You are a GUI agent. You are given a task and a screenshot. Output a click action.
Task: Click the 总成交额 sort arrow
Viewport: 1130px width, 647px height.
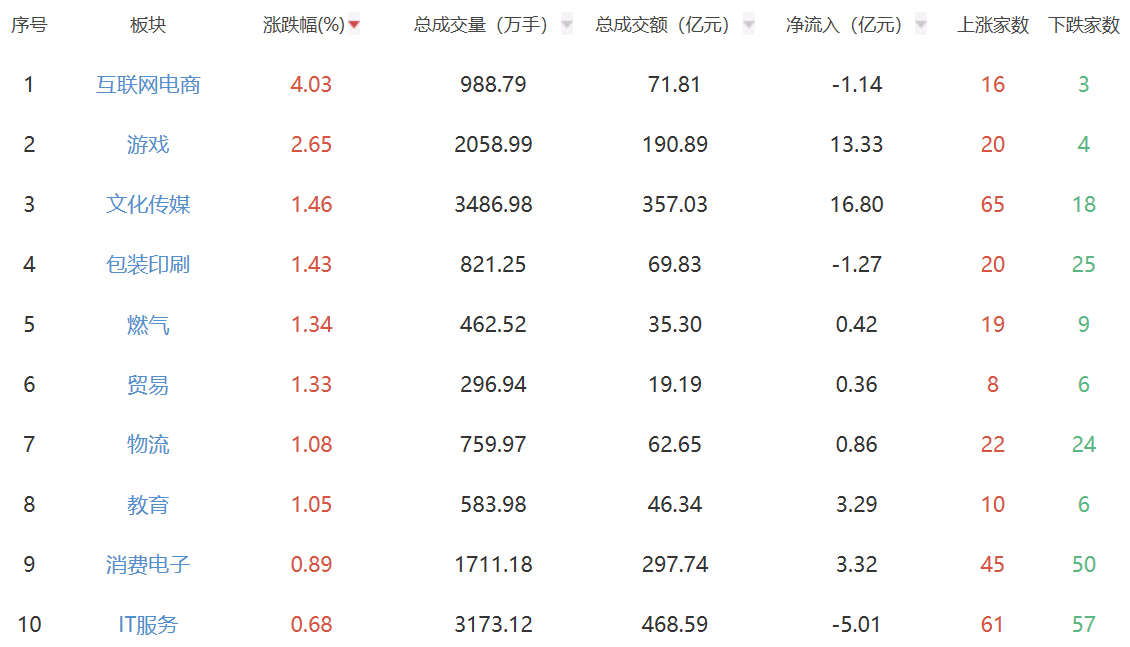749,25
